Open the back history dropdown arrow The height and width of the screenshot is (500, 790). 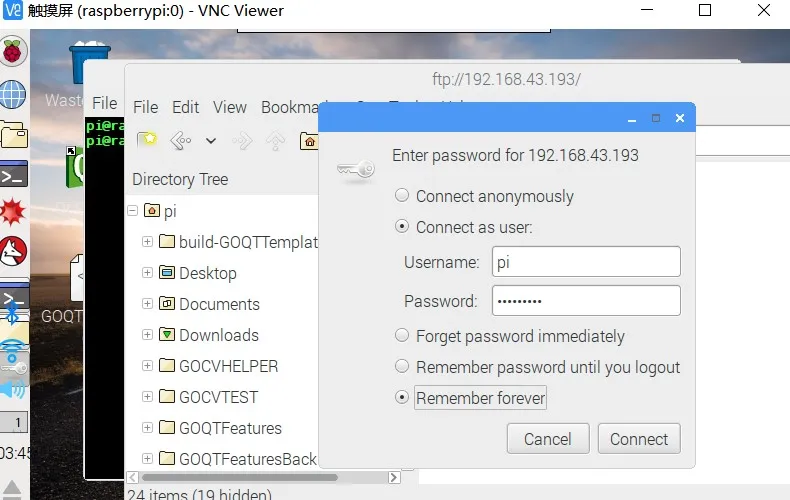click(x=211, y=141)
